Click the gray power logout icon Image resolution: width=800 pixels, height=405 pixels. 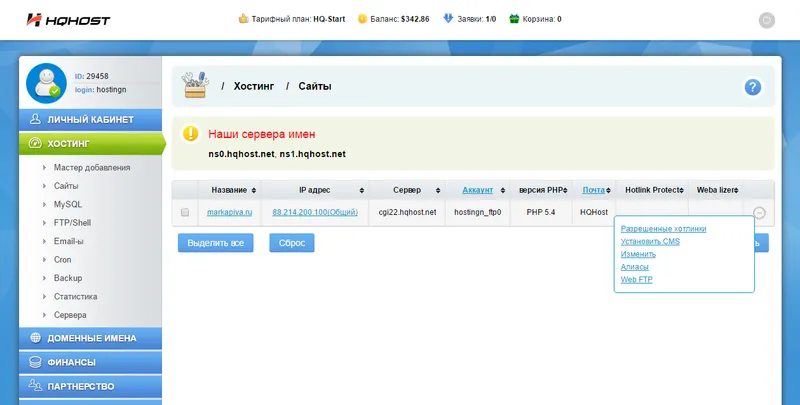tap(766, 20)
